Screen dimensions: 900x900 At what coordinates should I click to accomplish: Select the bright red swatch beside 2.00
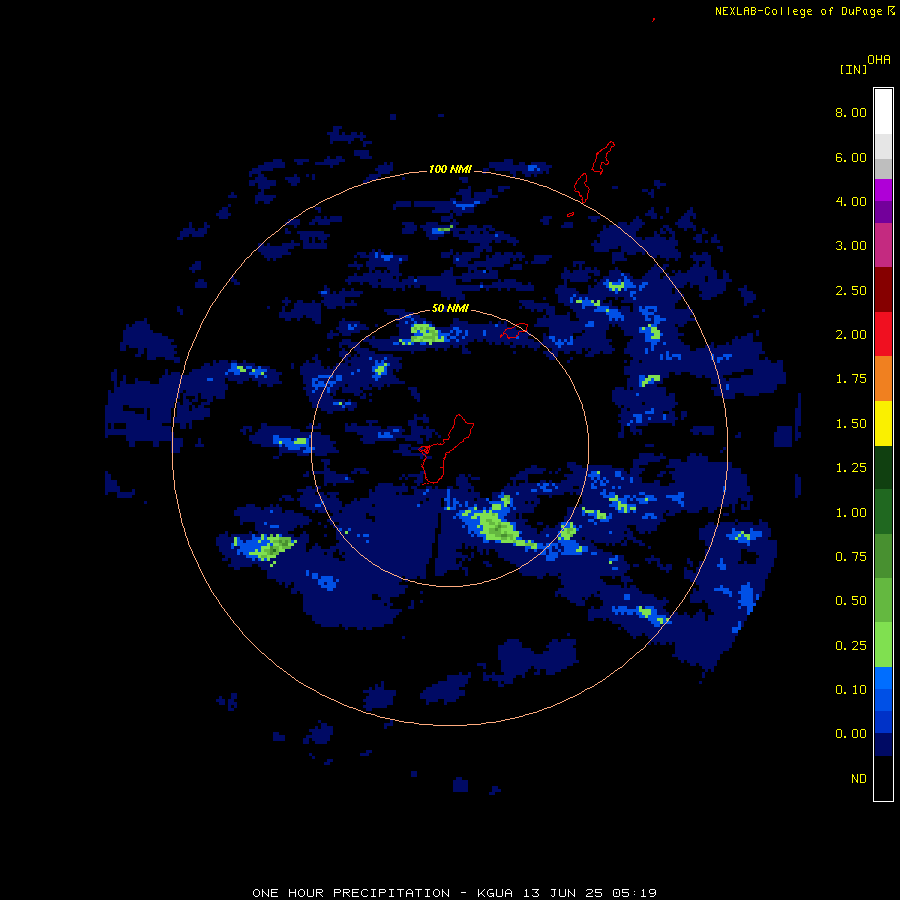tap(883, 334)
